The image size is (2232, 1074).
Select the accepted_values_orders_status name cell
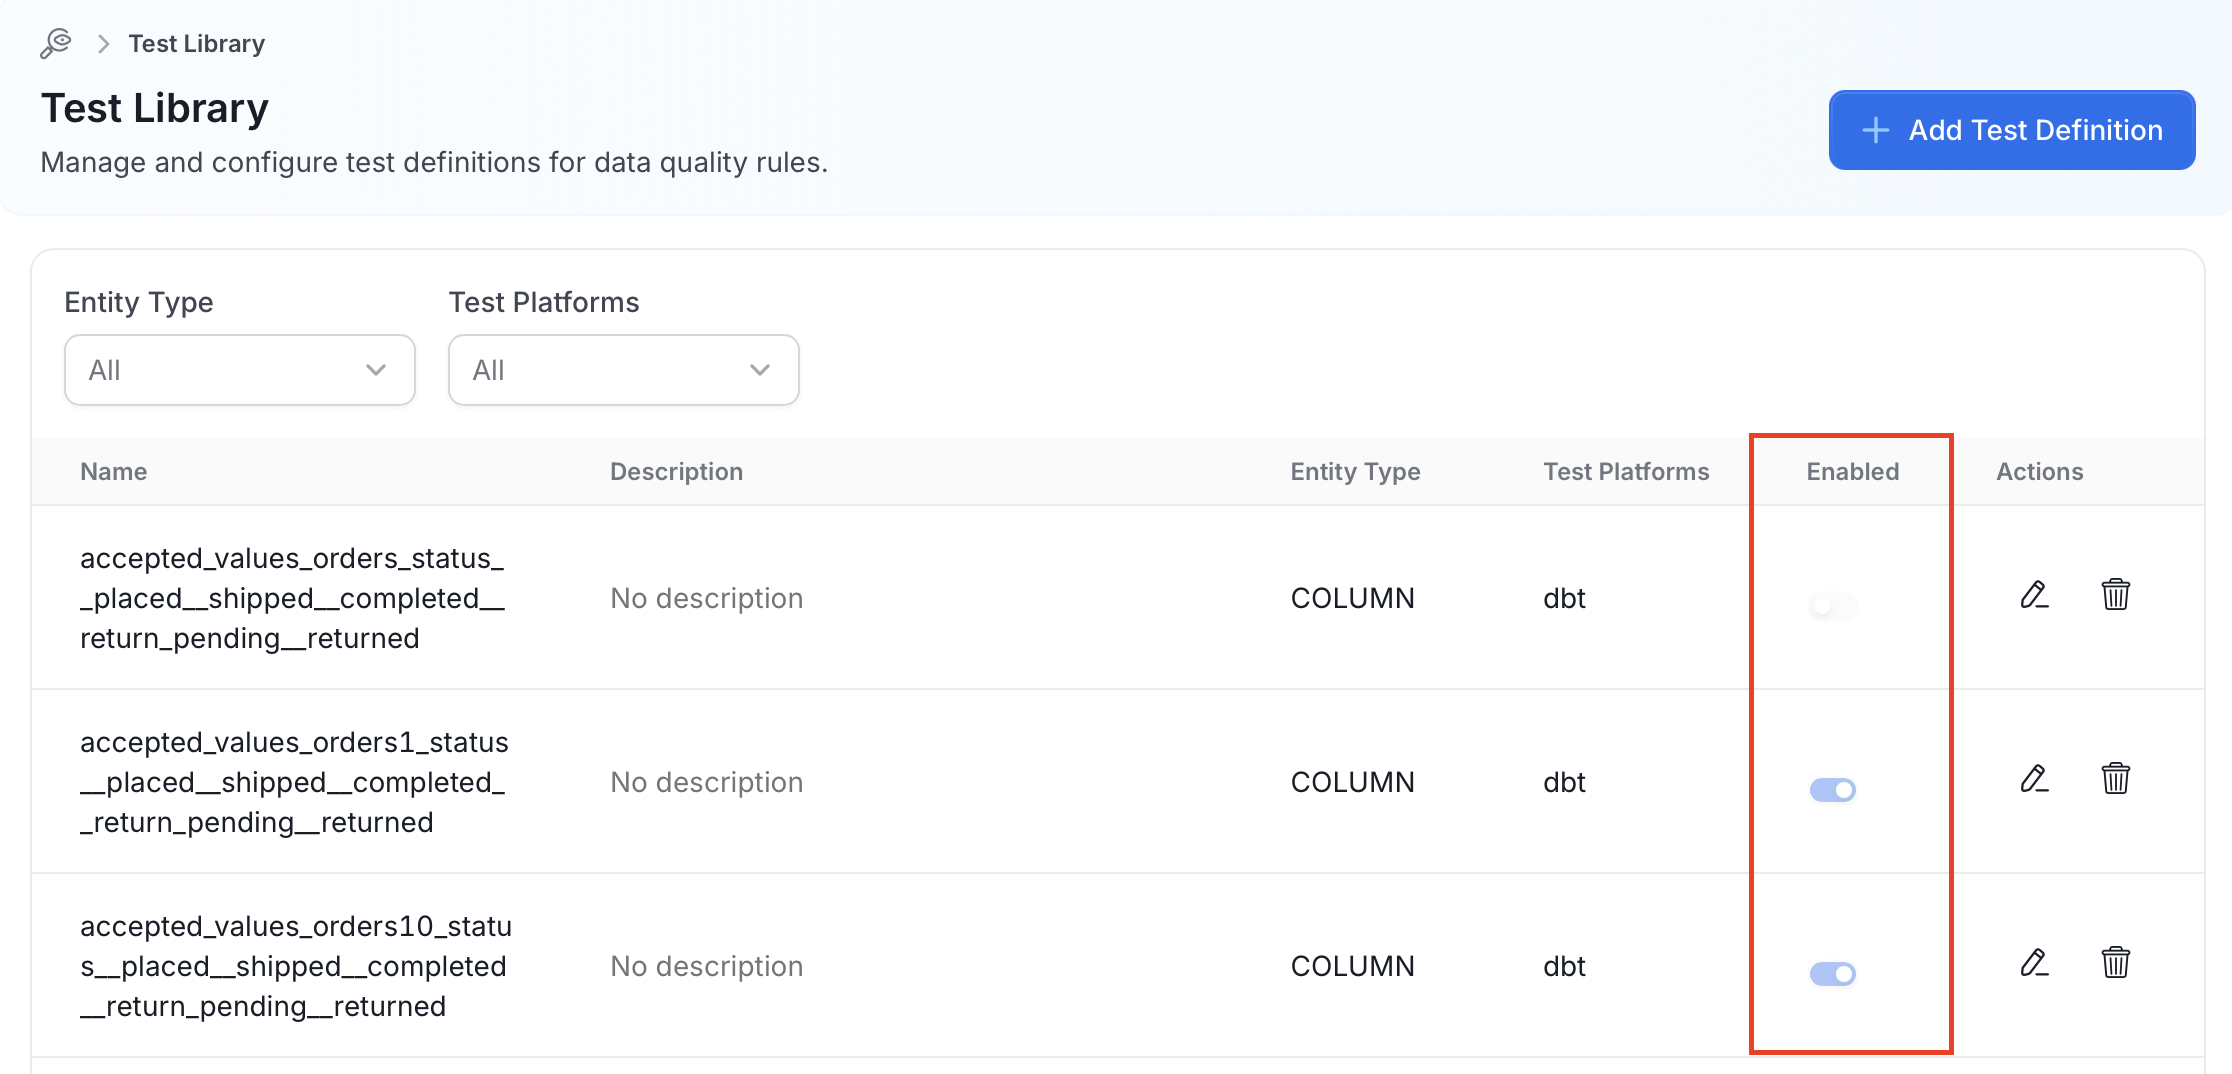tap(292, 598)
